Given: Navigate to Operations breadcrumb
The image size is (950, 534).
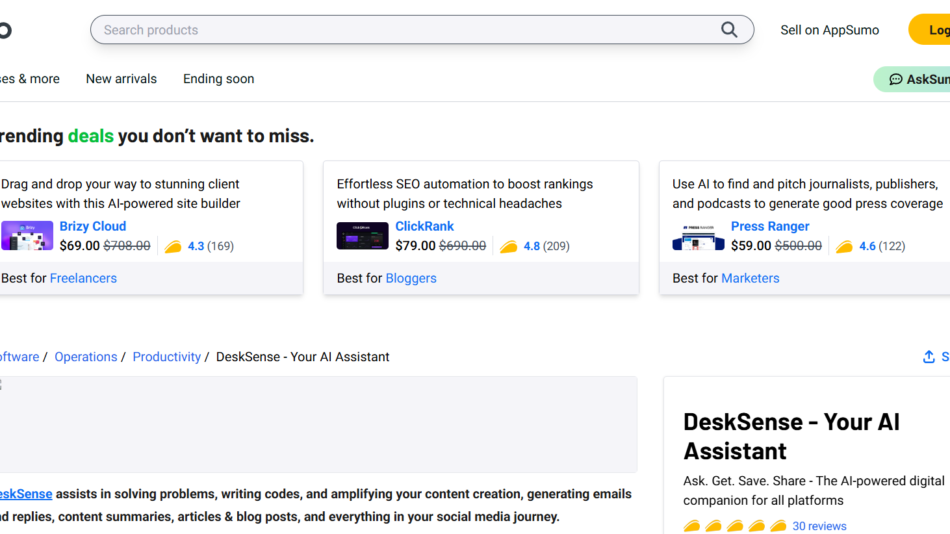Looking at the screenshot, I should (86, 357).
